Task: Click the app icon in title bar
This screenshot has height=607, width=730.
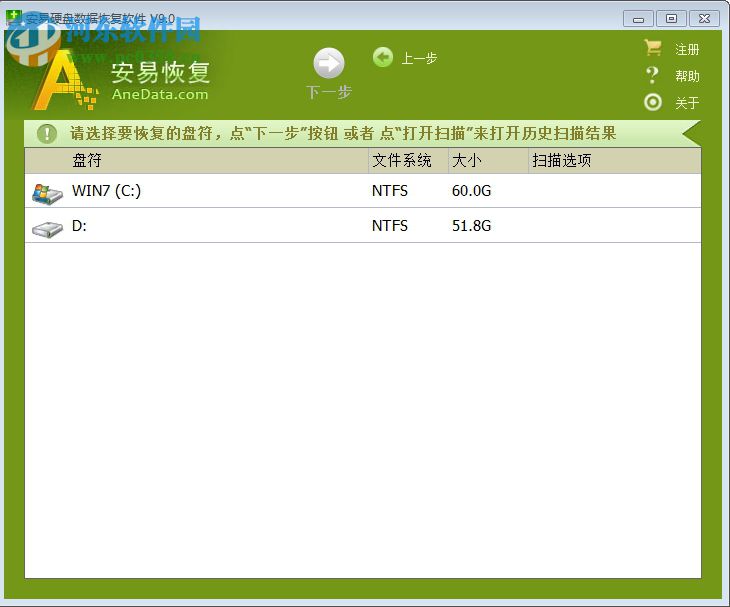Action: click(x=14, y=18)
